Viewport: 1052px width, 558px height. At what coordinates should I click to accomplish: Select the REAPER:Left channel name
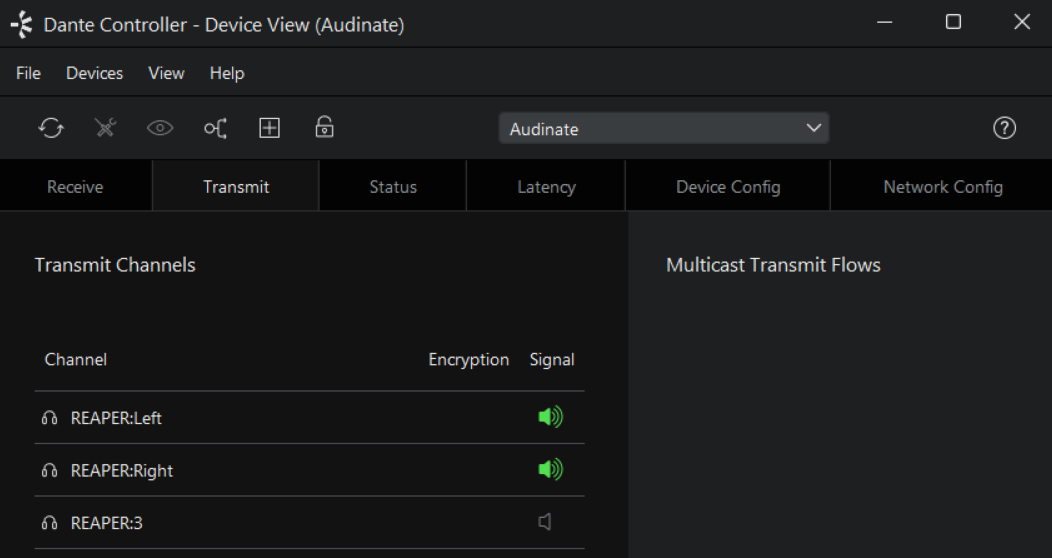pyautogui.click(x=116, y=418)
